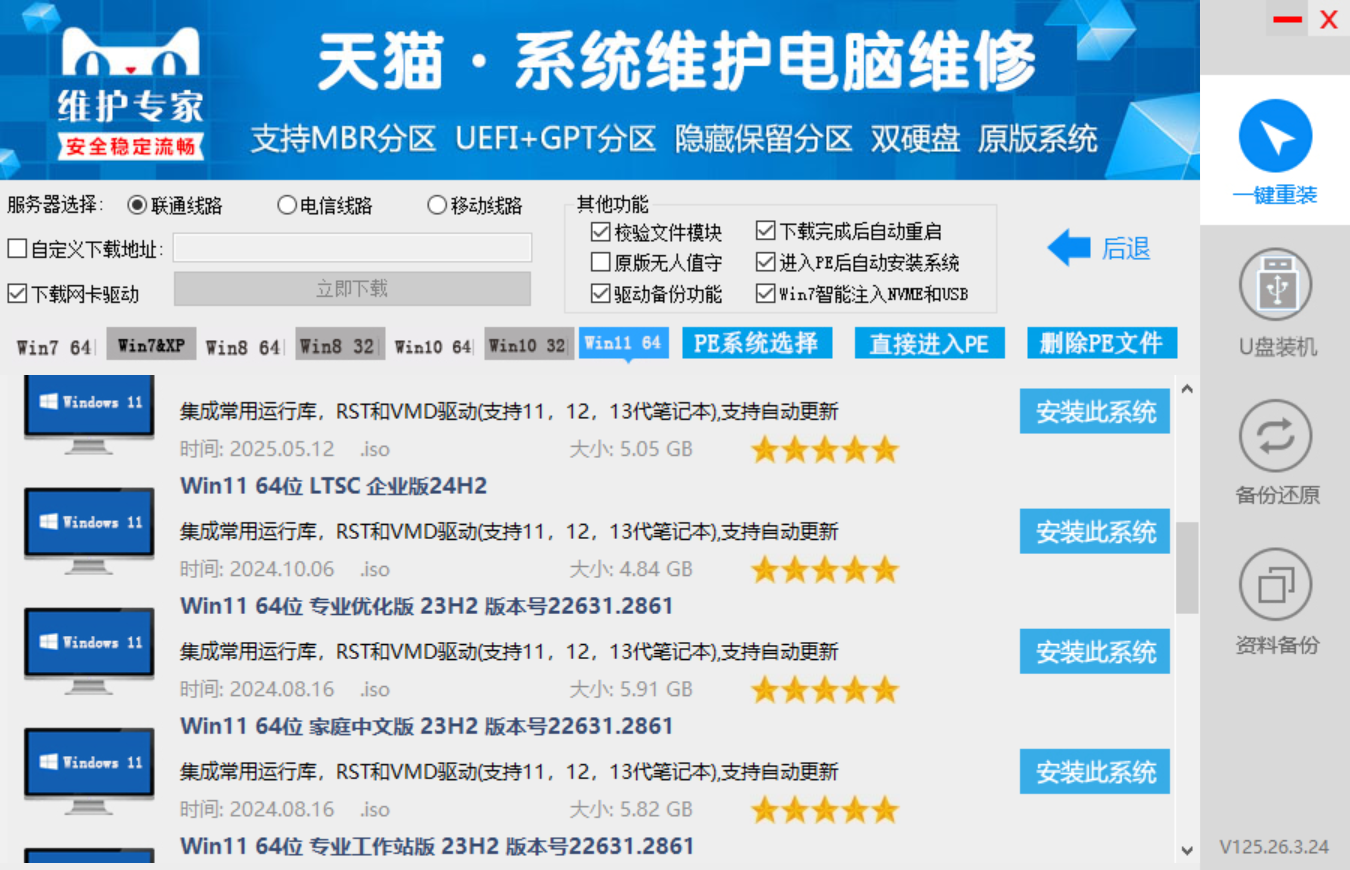Click the PE系统选择 button
This screenshot has height=870, width=1350.
pos(757,343)
